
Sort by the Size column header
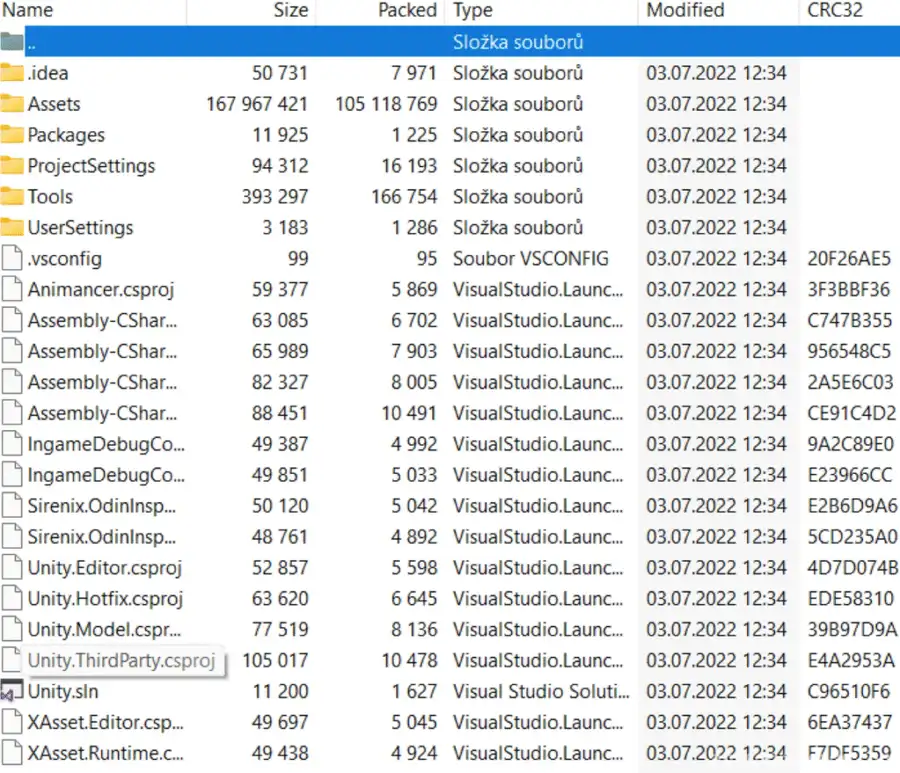pyautogui.click(x=290, y=11)
